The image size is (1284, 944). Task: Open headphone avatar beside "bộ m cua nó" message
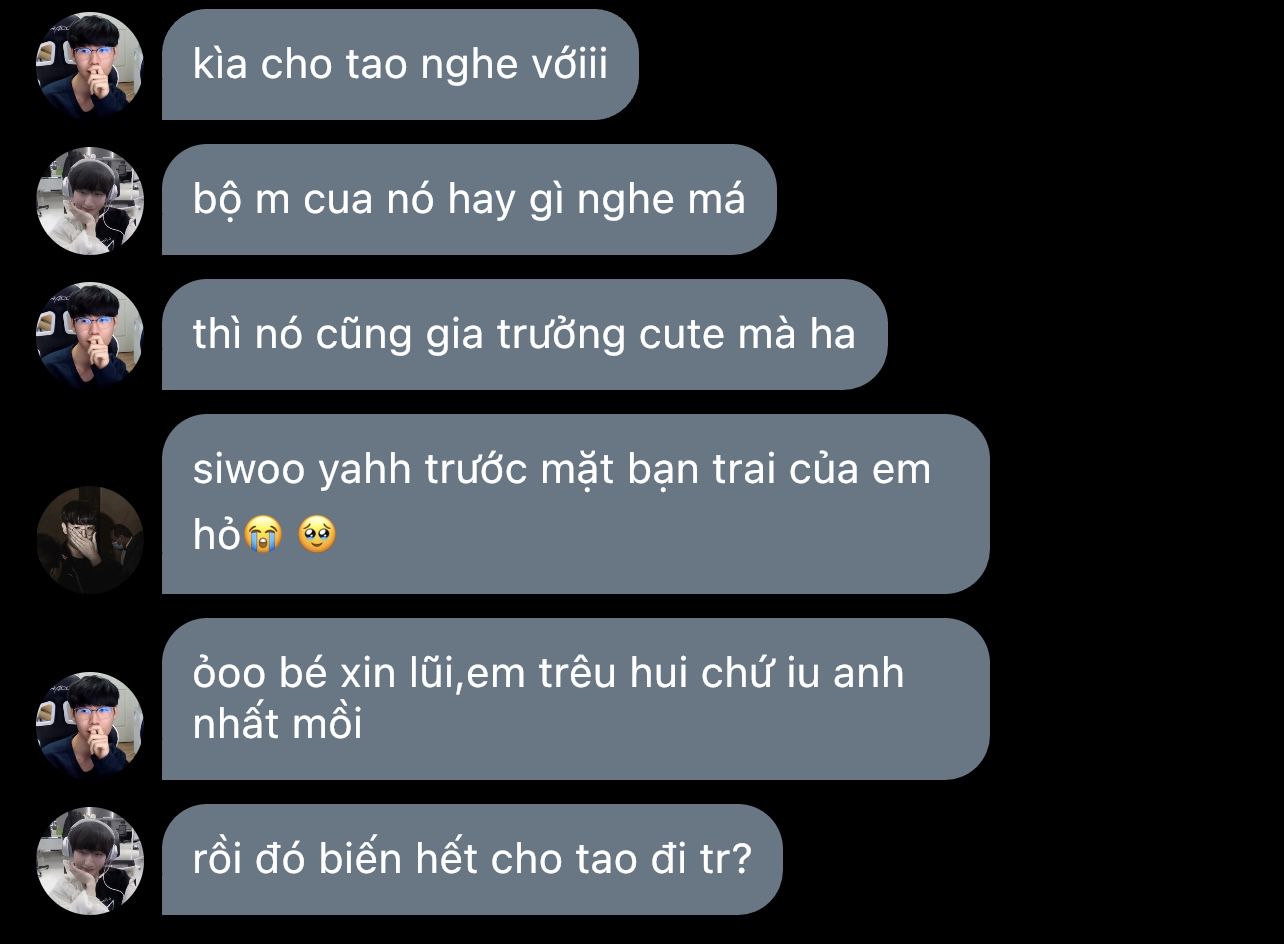90,200
